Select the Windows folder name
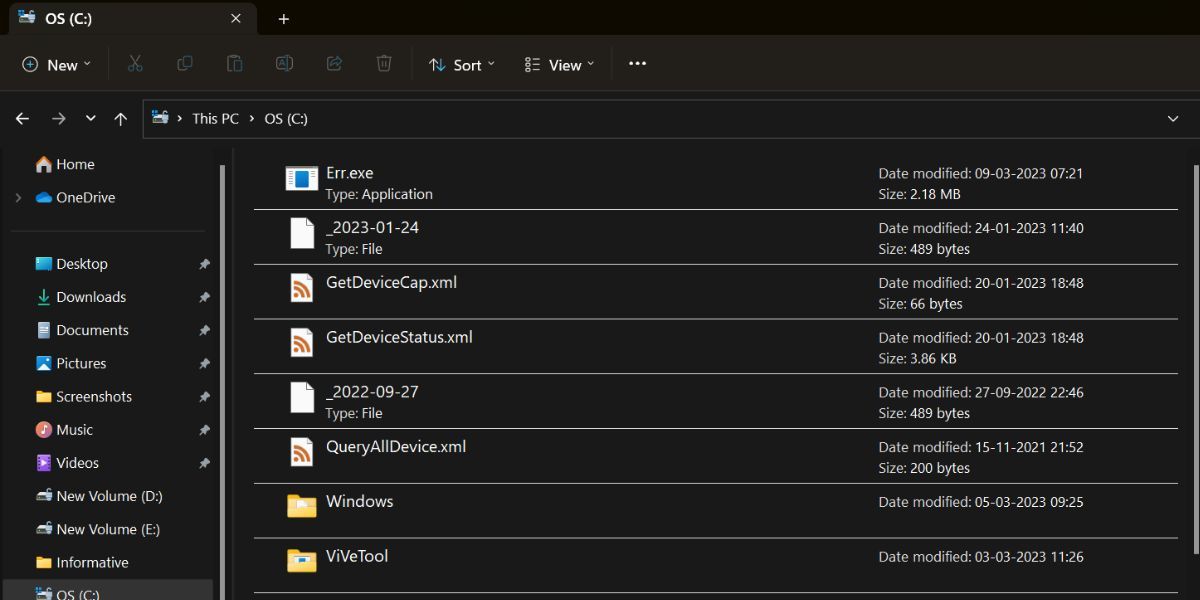 (359, 501)
